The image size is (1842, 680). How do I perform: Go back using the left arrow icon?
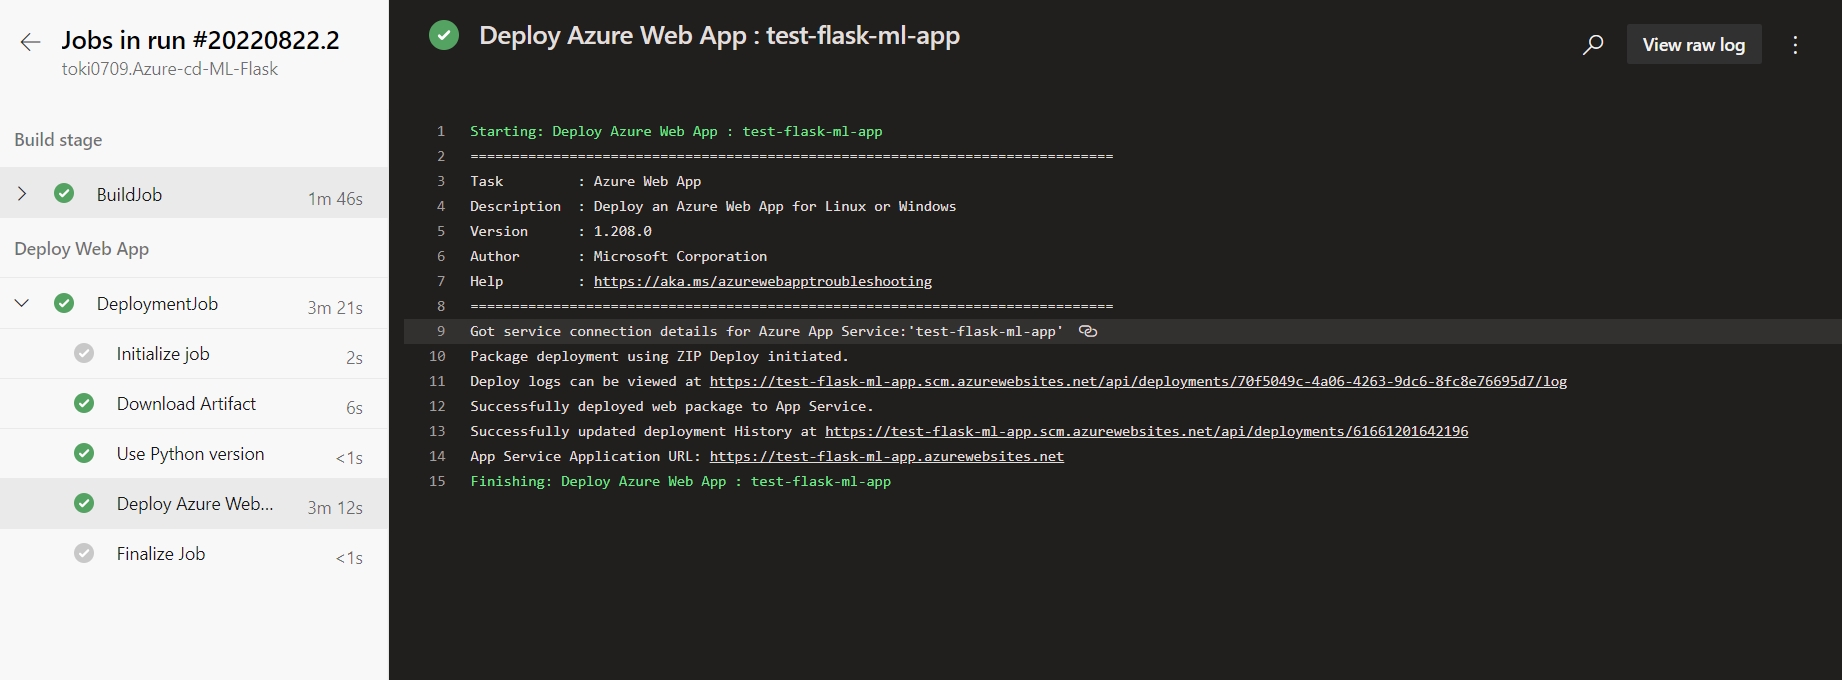pyautogui.click(x=30, y=42)
